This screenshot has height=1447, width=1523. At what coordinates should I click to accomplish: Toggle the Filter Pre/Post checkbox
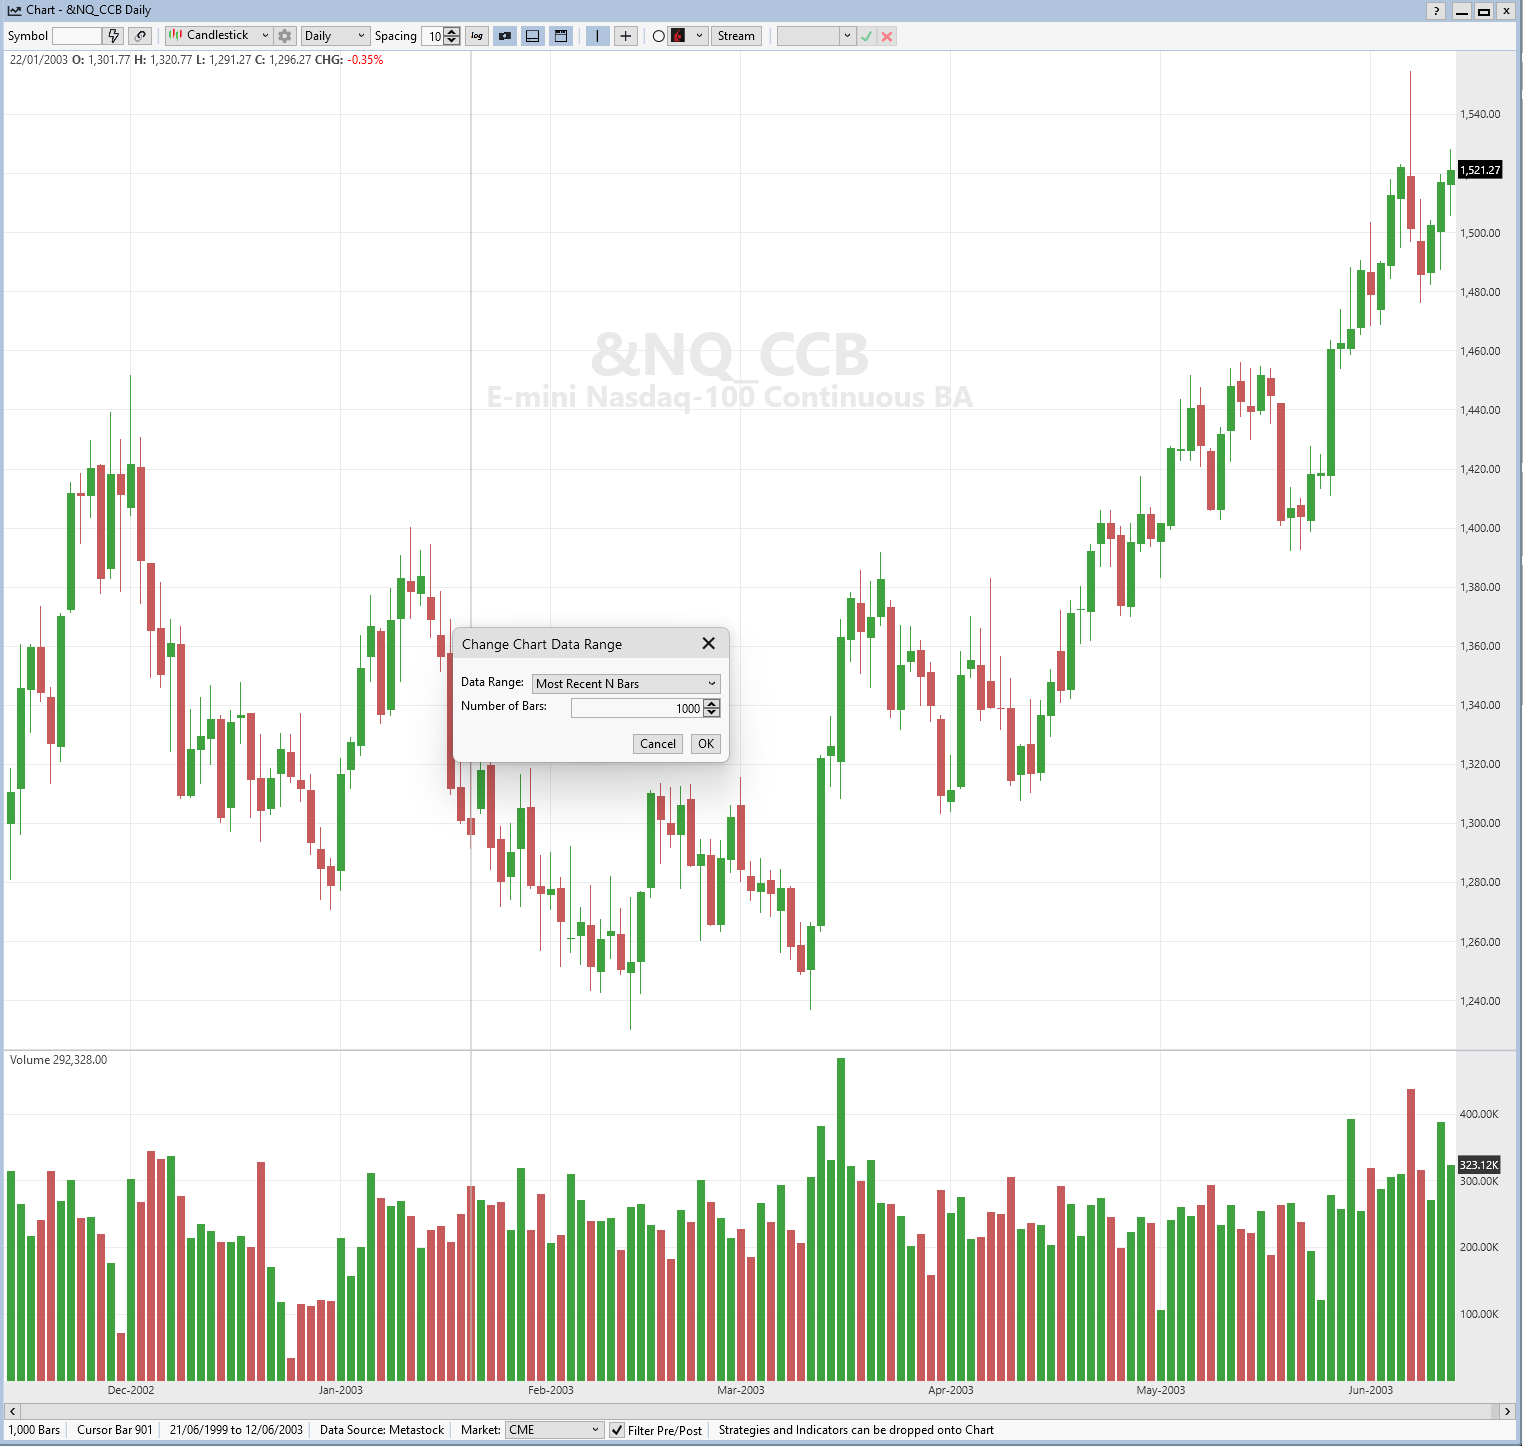(x=617, y=1430)
